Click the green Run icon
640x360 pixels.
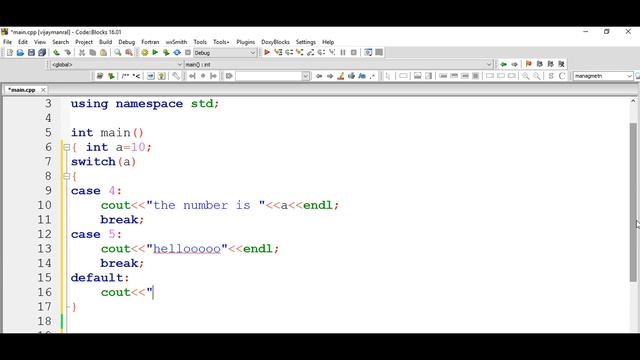tap(155, 53)
